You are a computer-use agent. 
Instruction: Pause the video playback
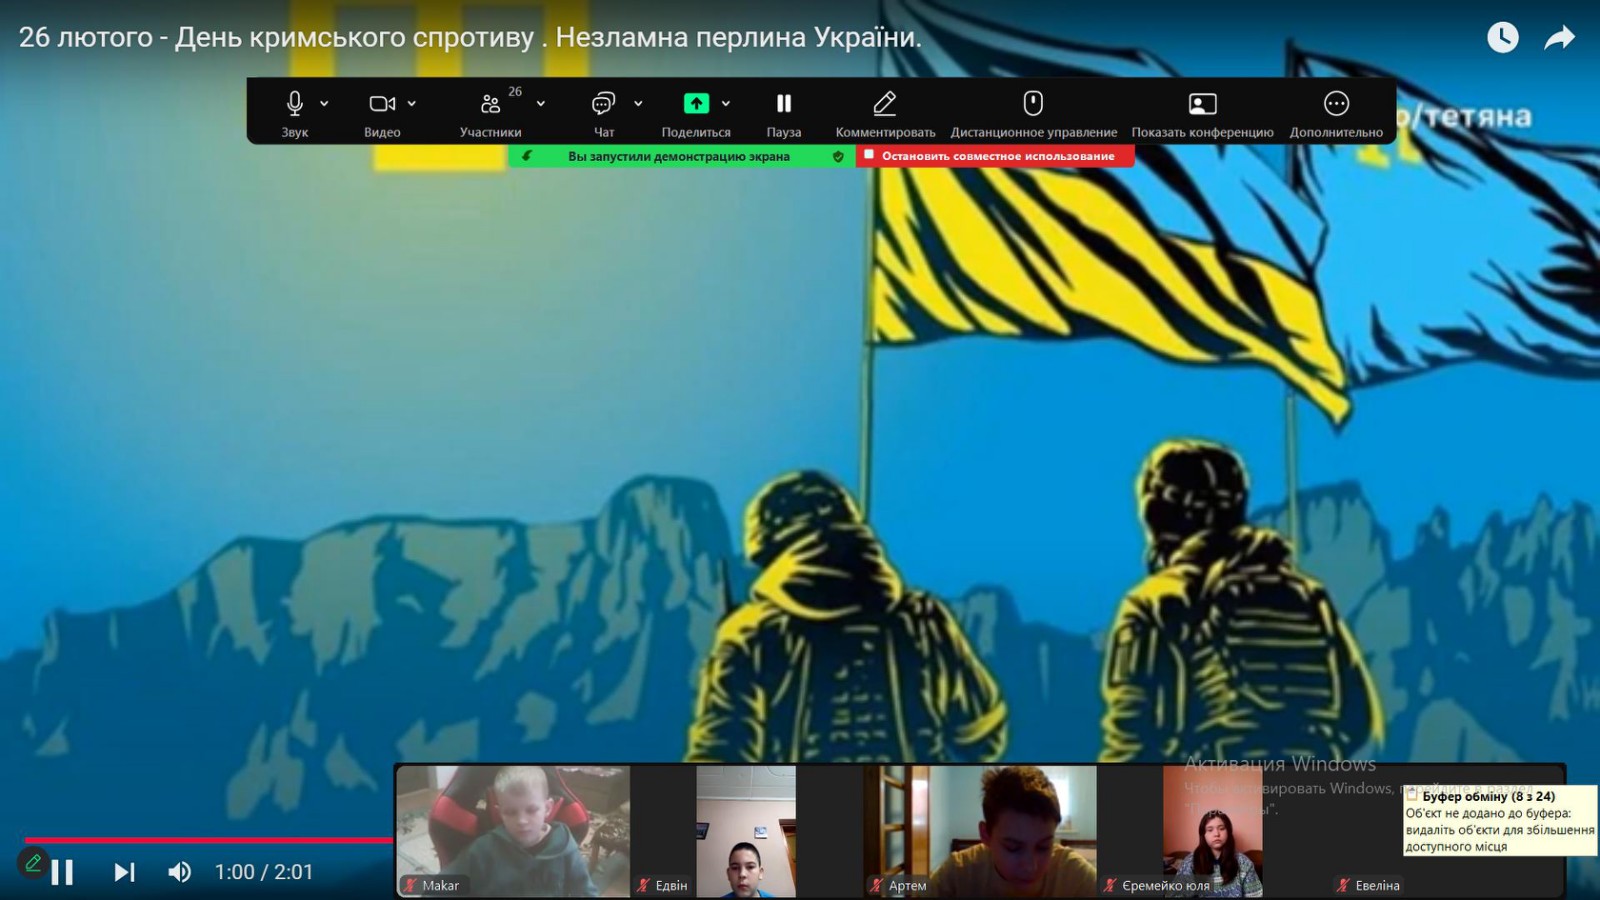63,872
